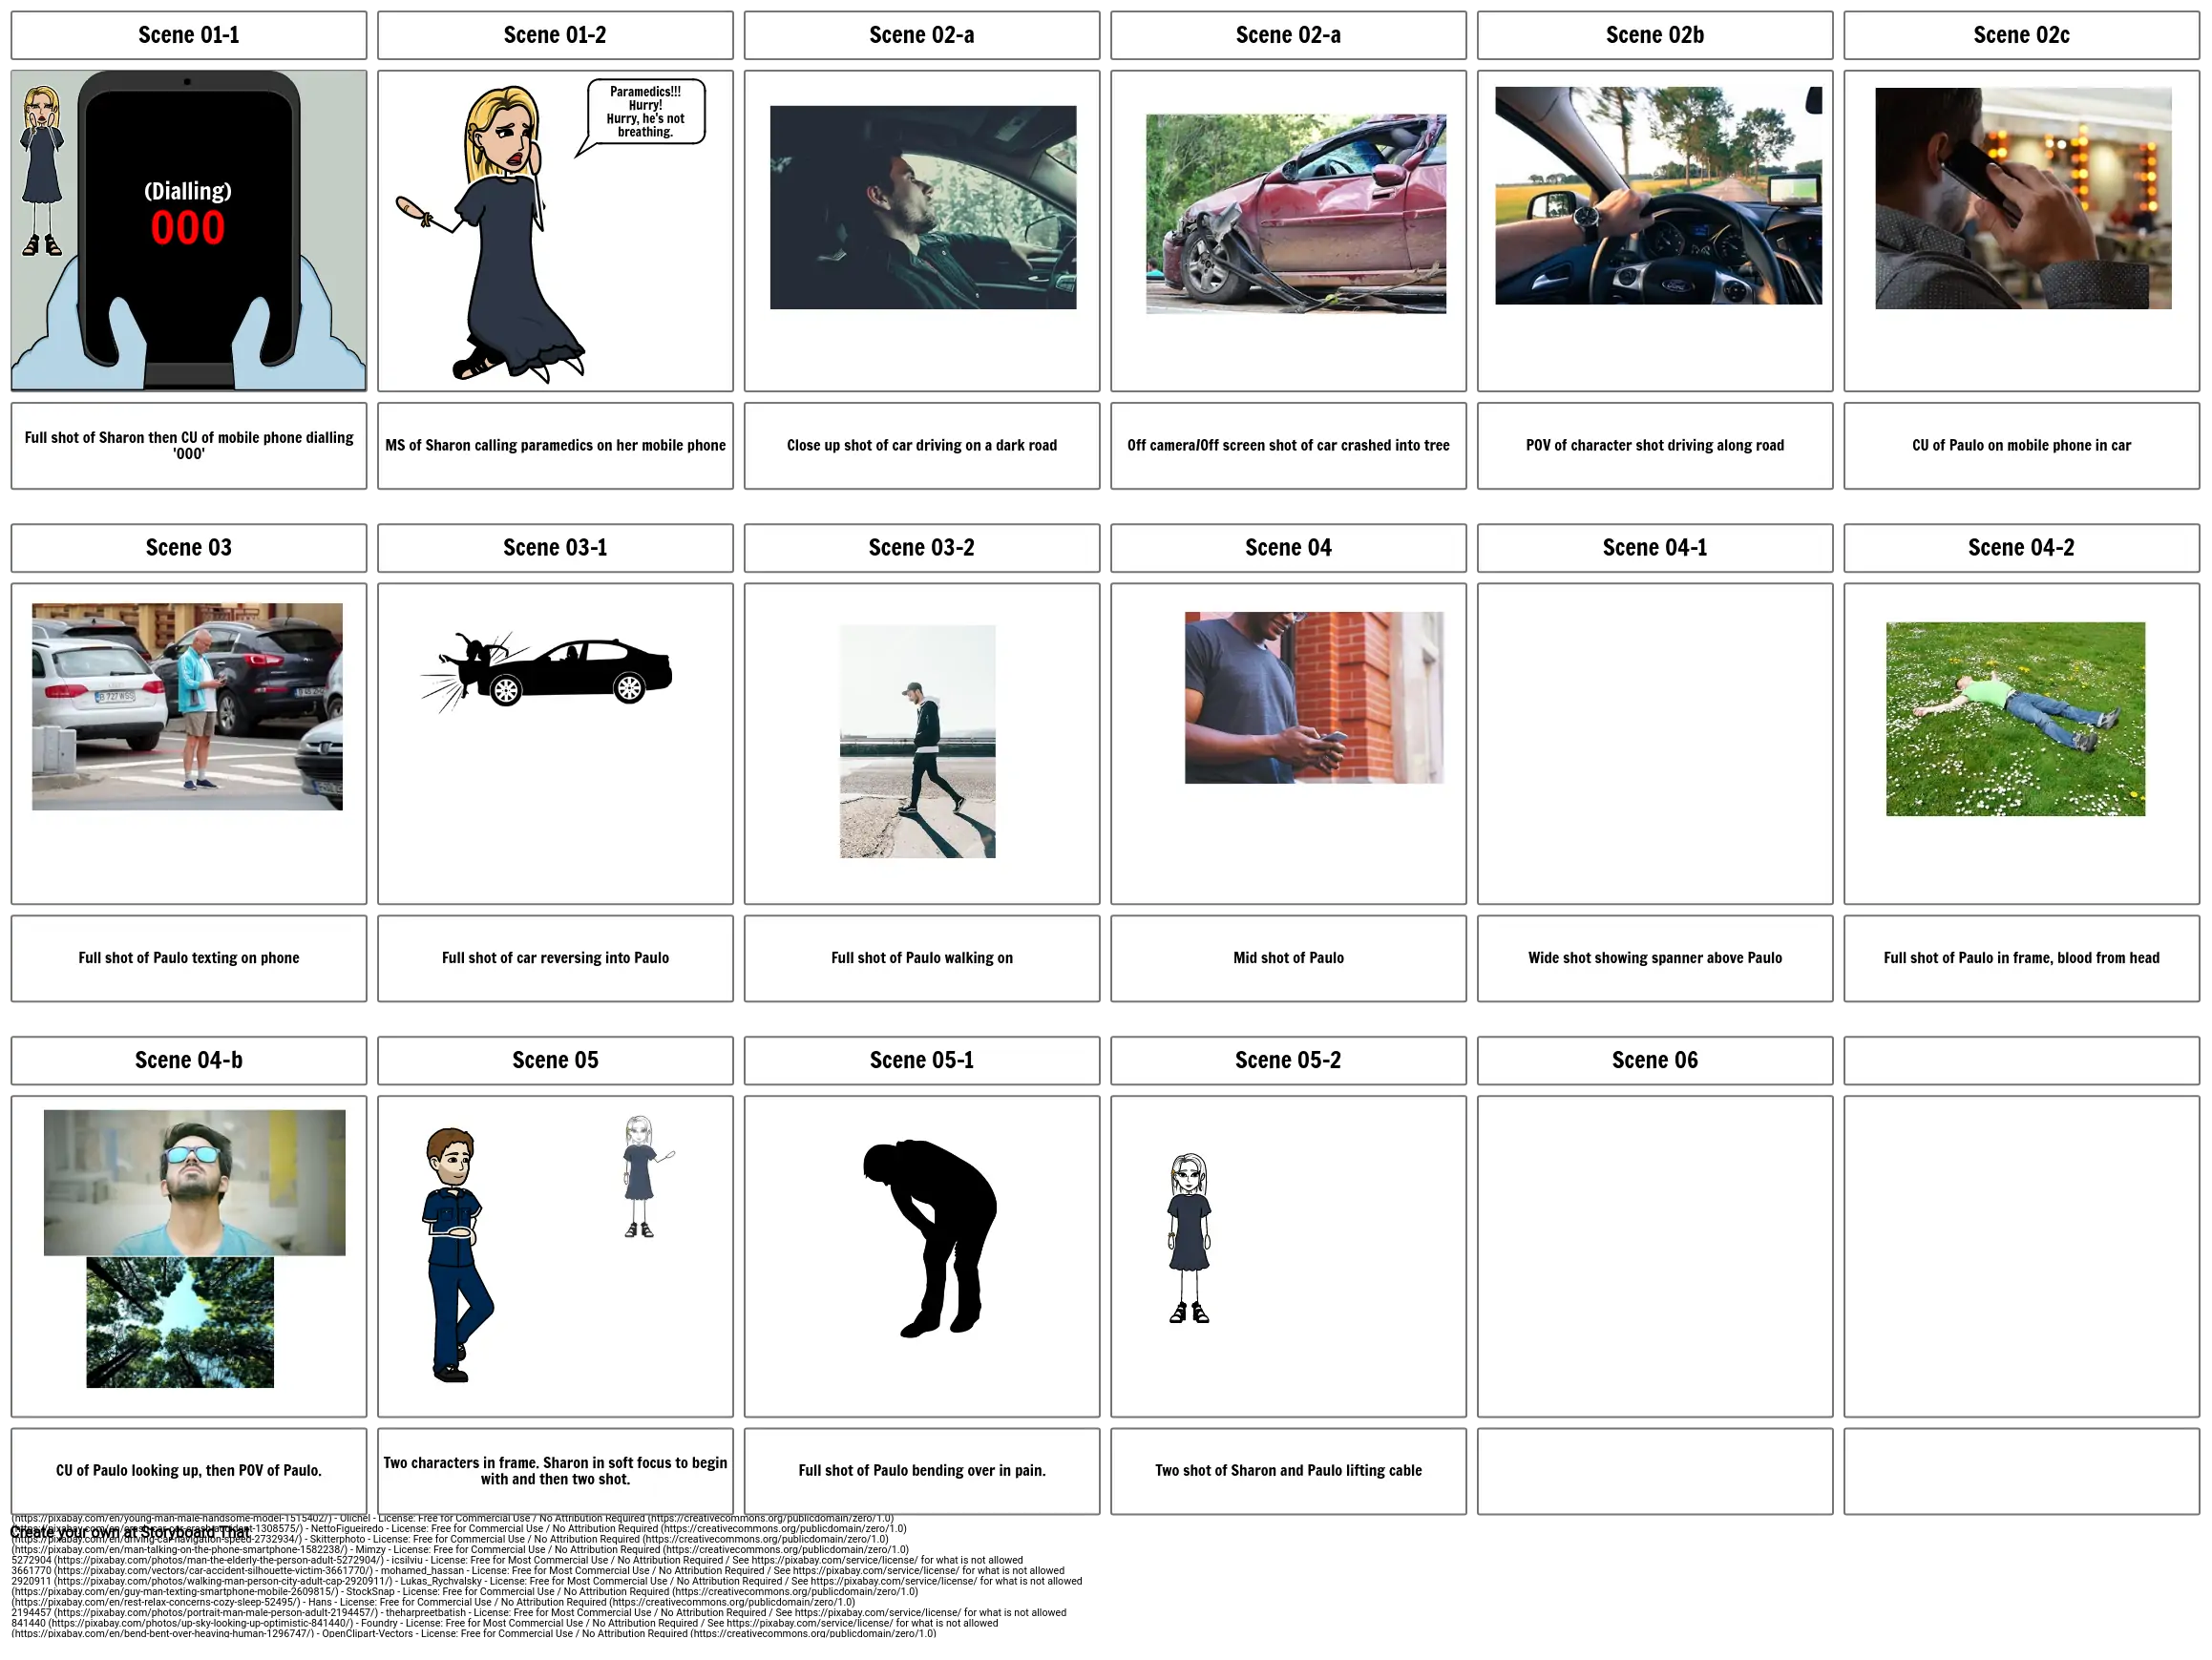Image resolution: width=2212 pixels, height=1660 pixels.
Task: Select Scene 04-b Paulo looking up panel
Action: pyautogui.click(x=190, y=1202)
